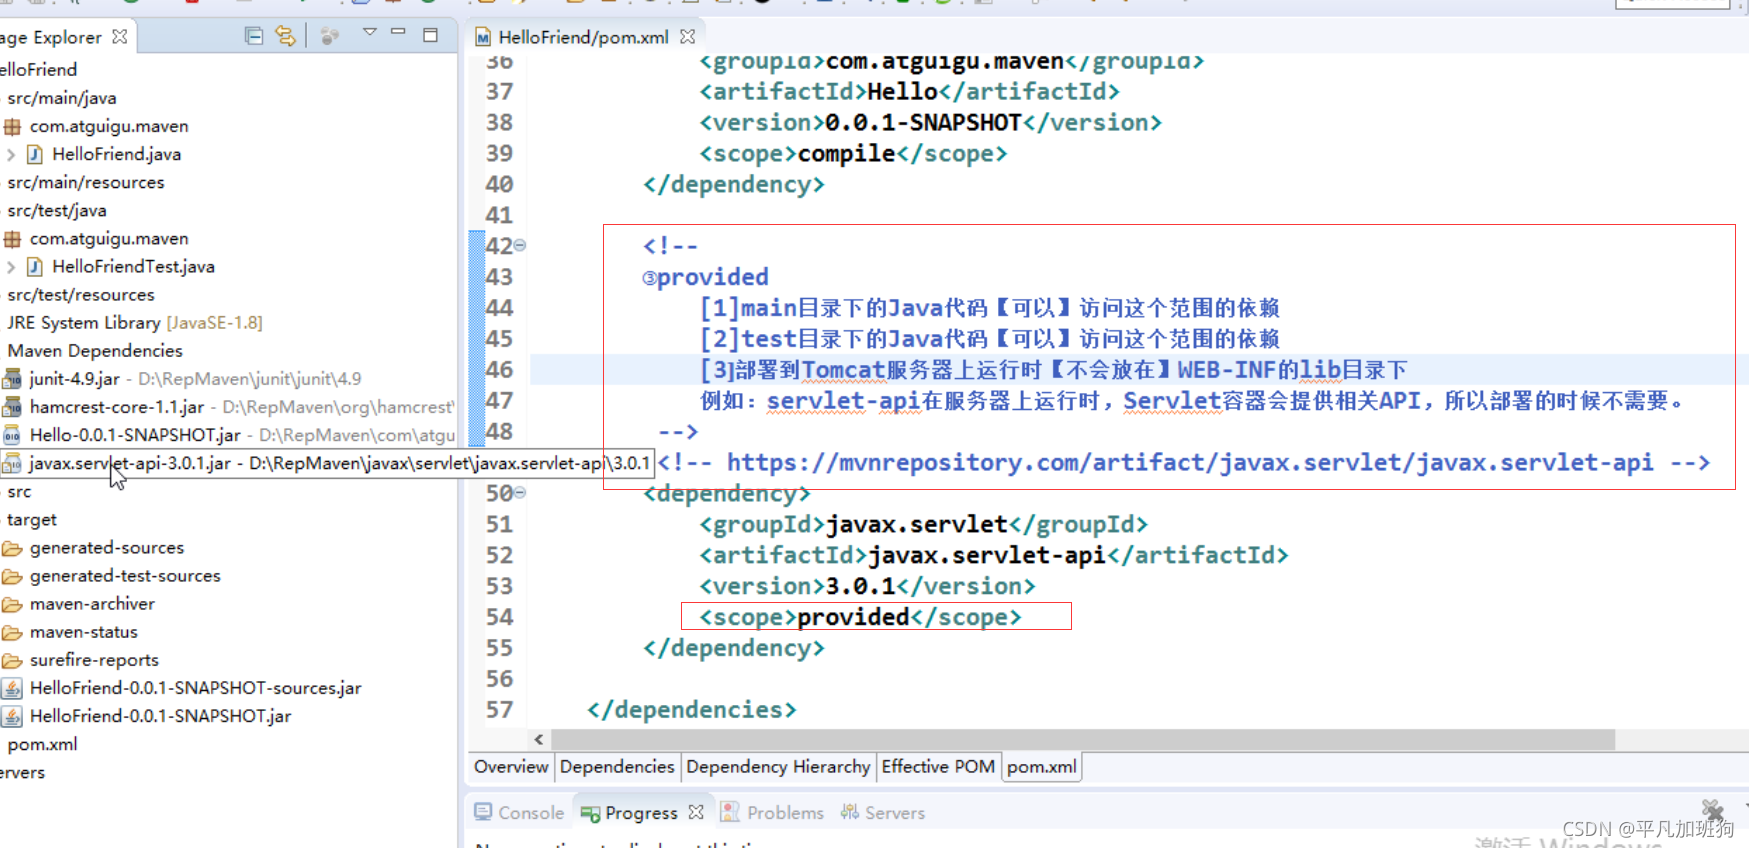
Task: Click compile scope on line 39
Action: coord(846,153)
